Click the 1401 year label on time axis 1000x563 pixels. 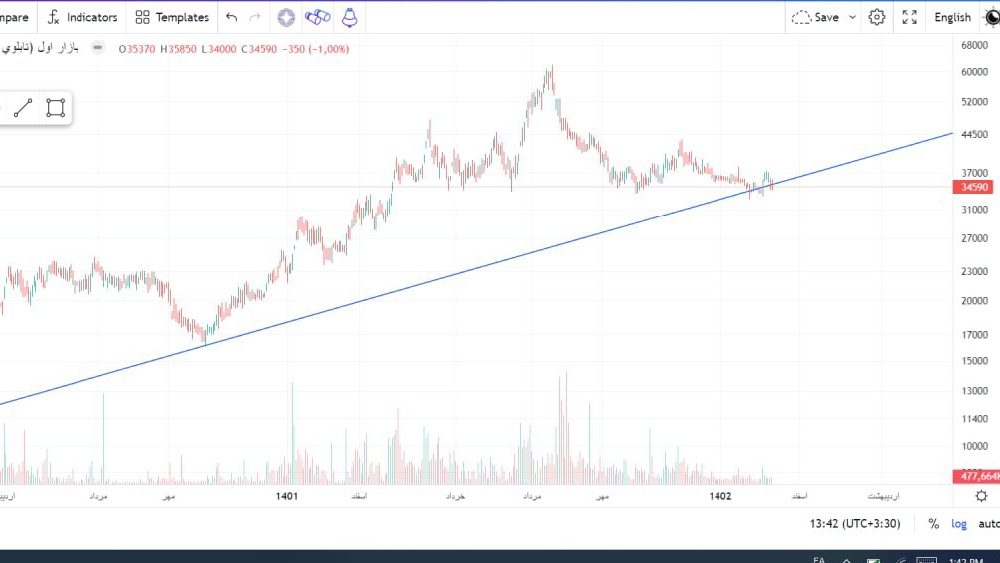[x=287, y=496]
